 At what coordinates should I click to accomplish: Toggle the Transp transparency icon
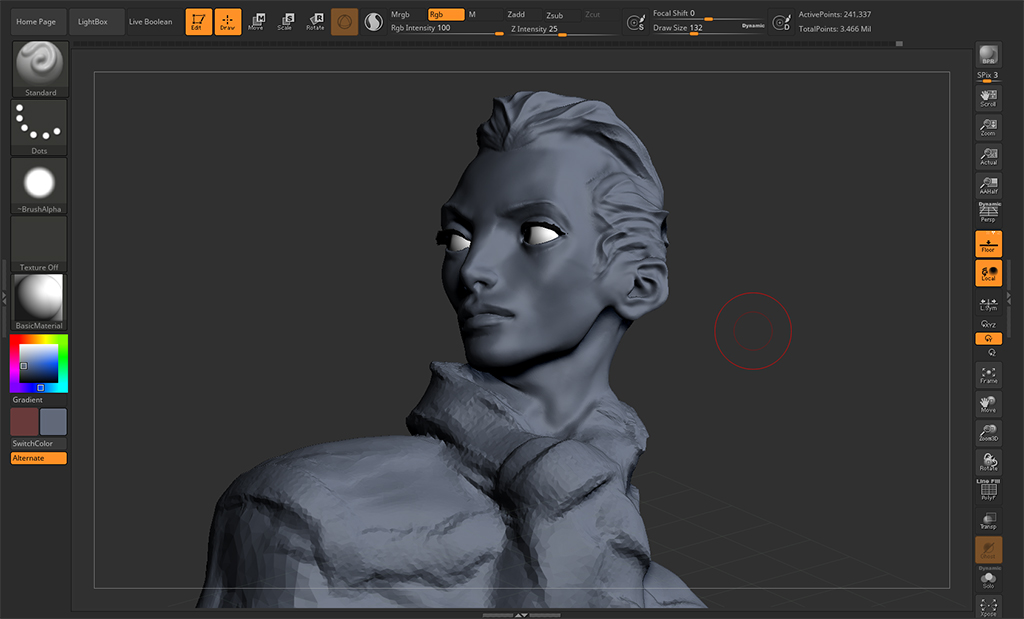click(x=988, y=520)
